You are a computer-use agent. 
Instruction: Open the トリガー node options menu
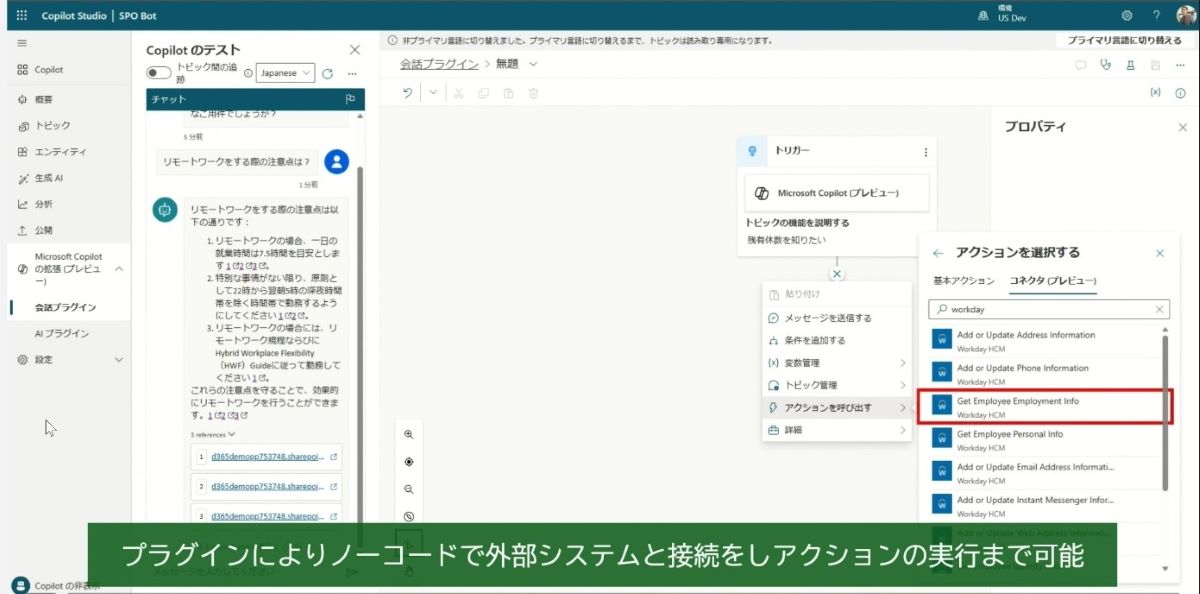[925, 152]
